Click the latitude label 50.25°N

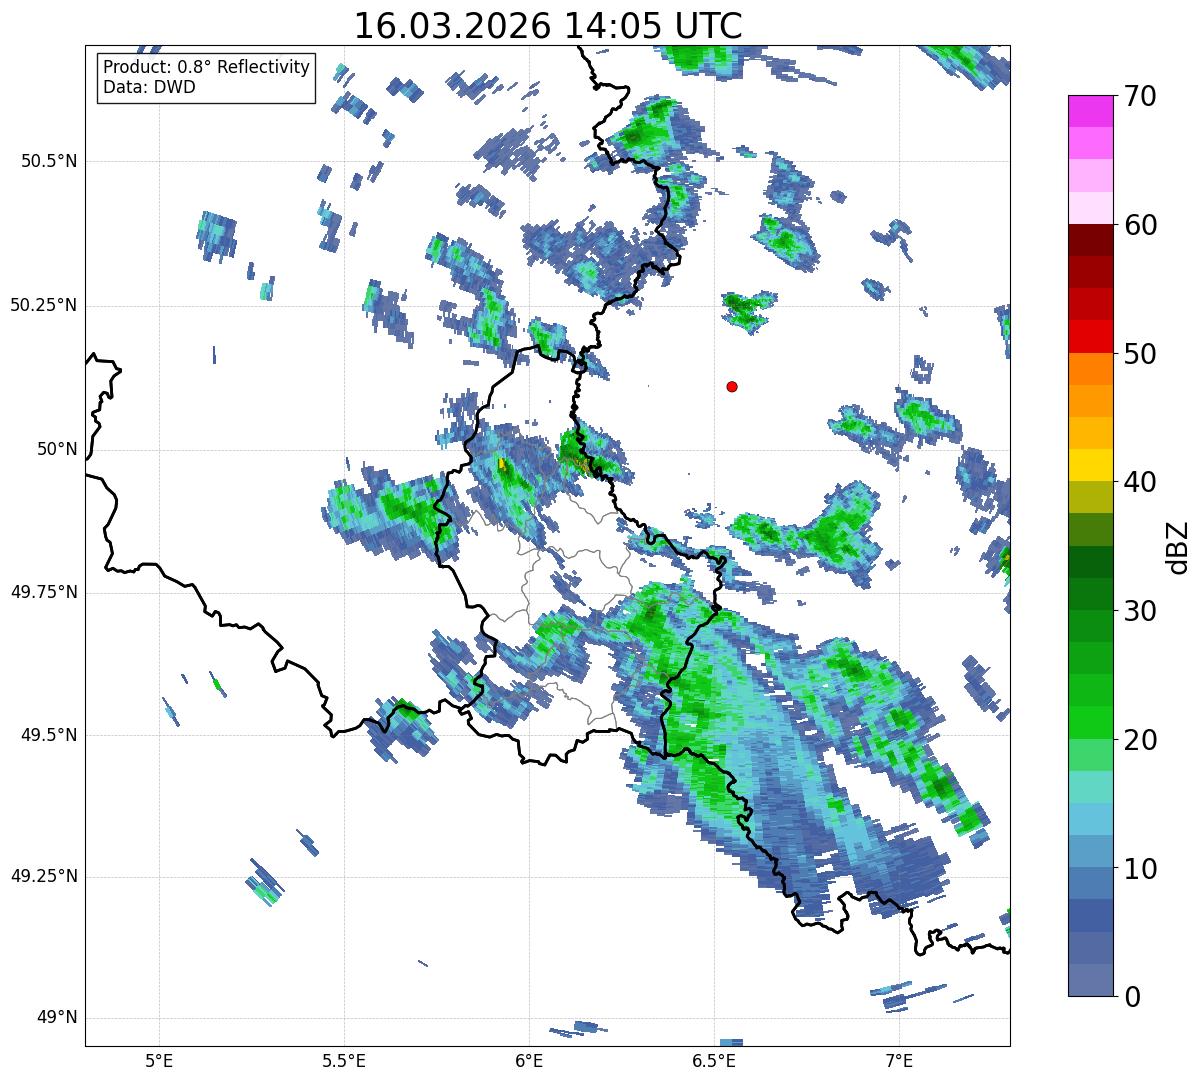[x=44, y=305]
